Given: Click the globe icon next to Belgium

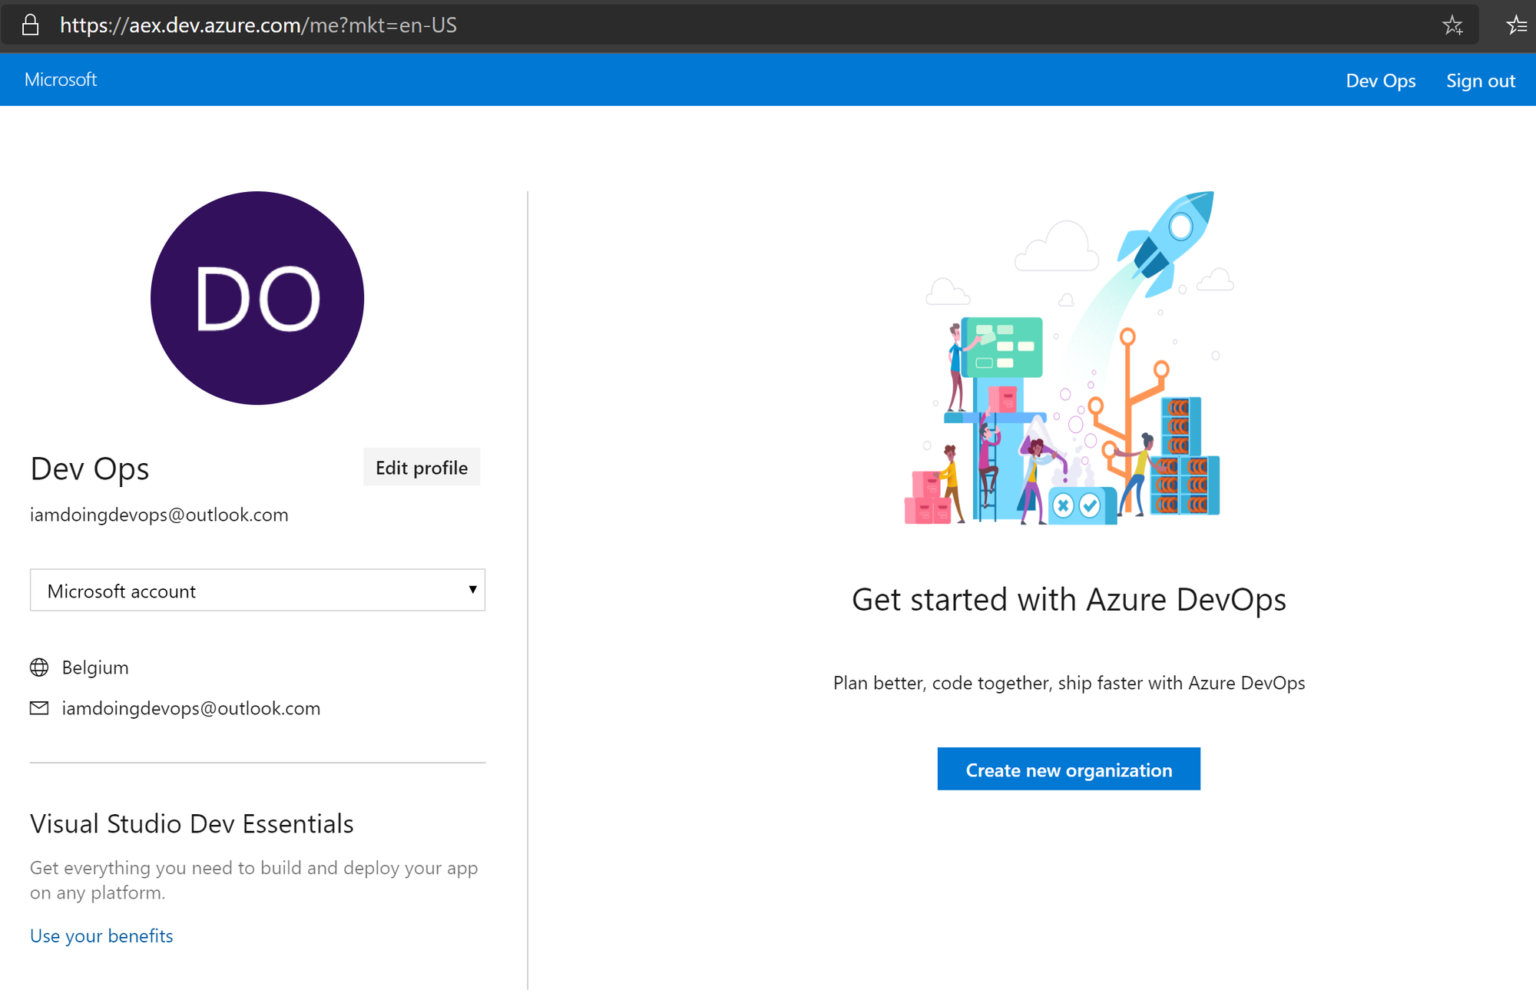Looking at the screenshot, I should (39, 667).
